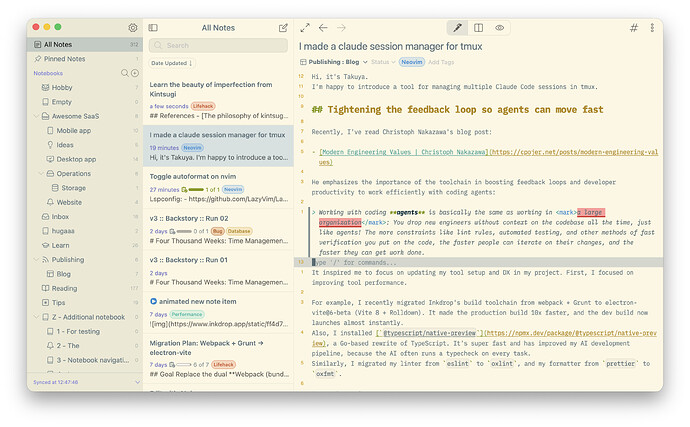Image resolution: width=690 pixels, height=427 pixels.
Task: Click the Neovim tag on note header
Action: coord(412,62)
